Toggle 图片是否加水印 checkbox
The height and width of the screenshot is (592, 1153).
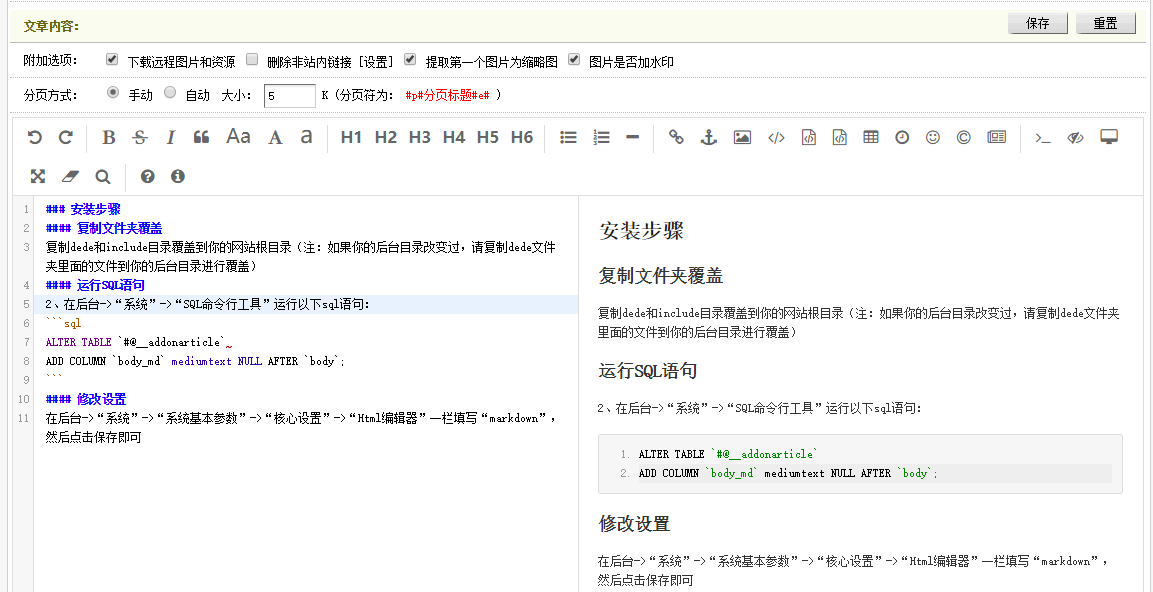point(574,60)
